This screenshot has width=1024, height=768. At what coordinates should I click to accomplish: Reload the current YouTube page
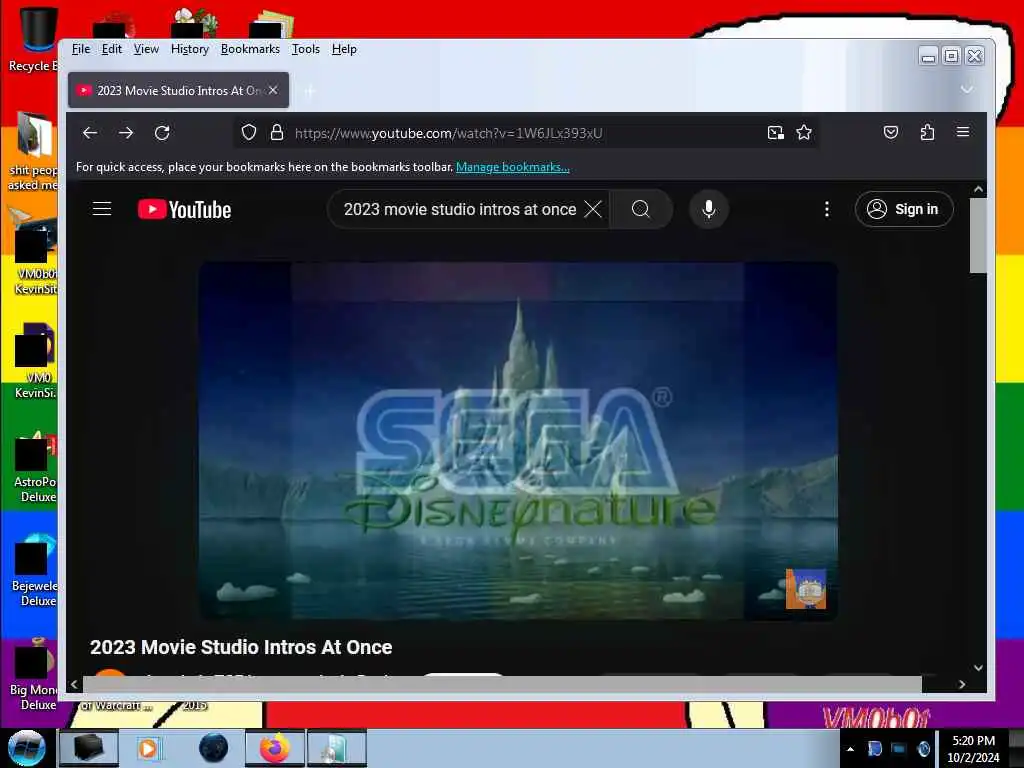[x=162, y=133]
